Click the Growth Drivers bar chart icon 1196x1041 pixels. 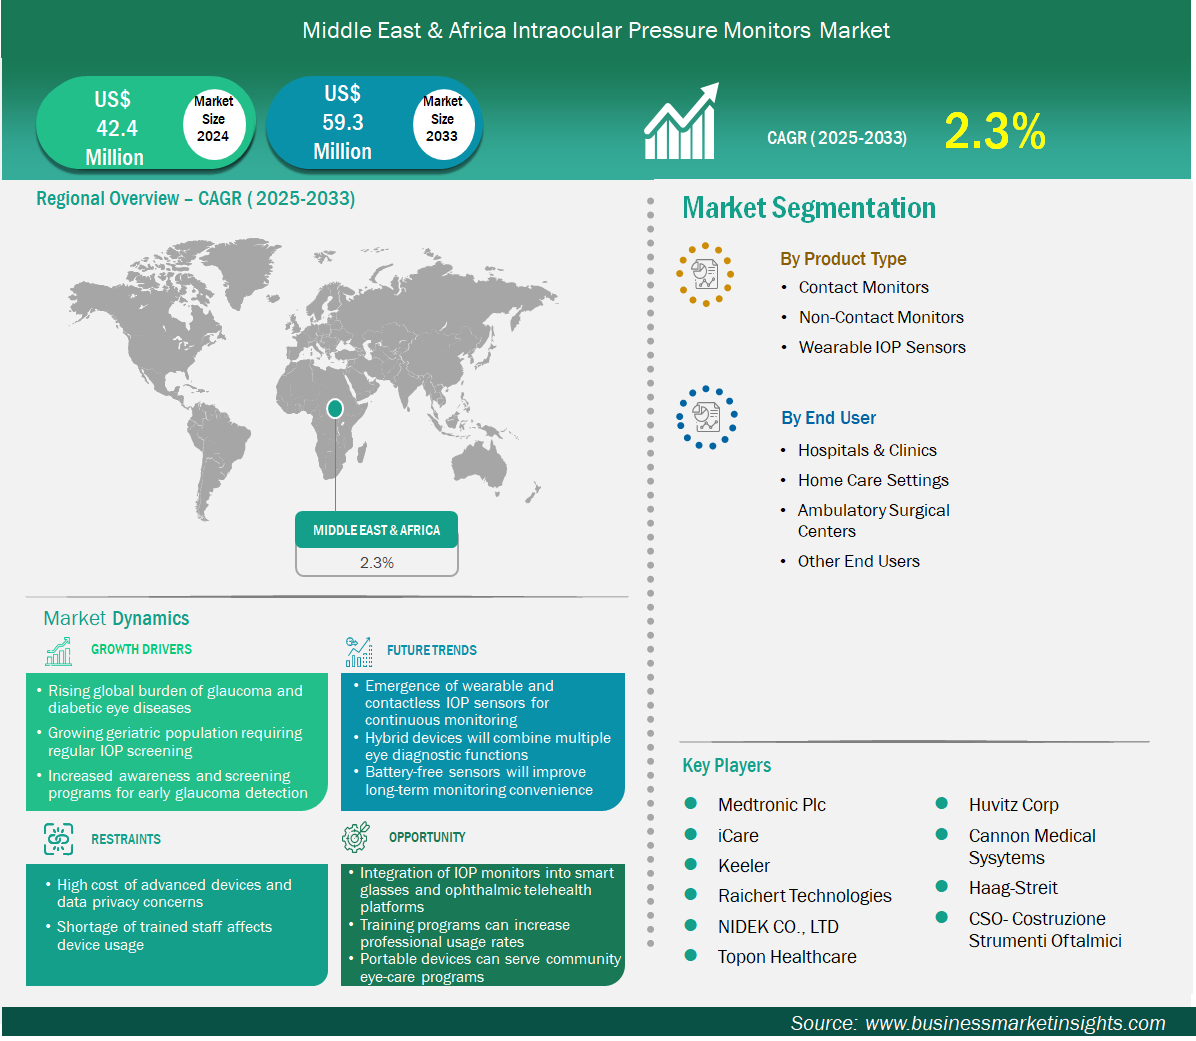click(59, 651)
